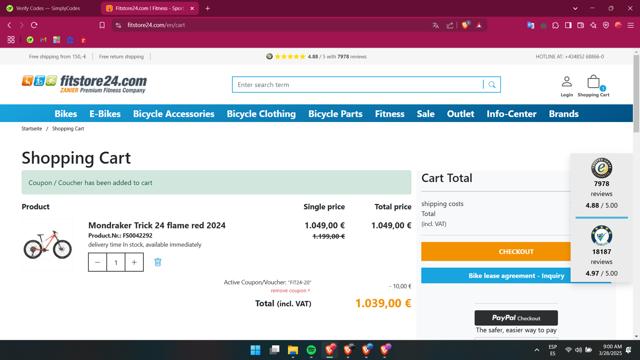Decrease quantity with minus button

point(97,262)
